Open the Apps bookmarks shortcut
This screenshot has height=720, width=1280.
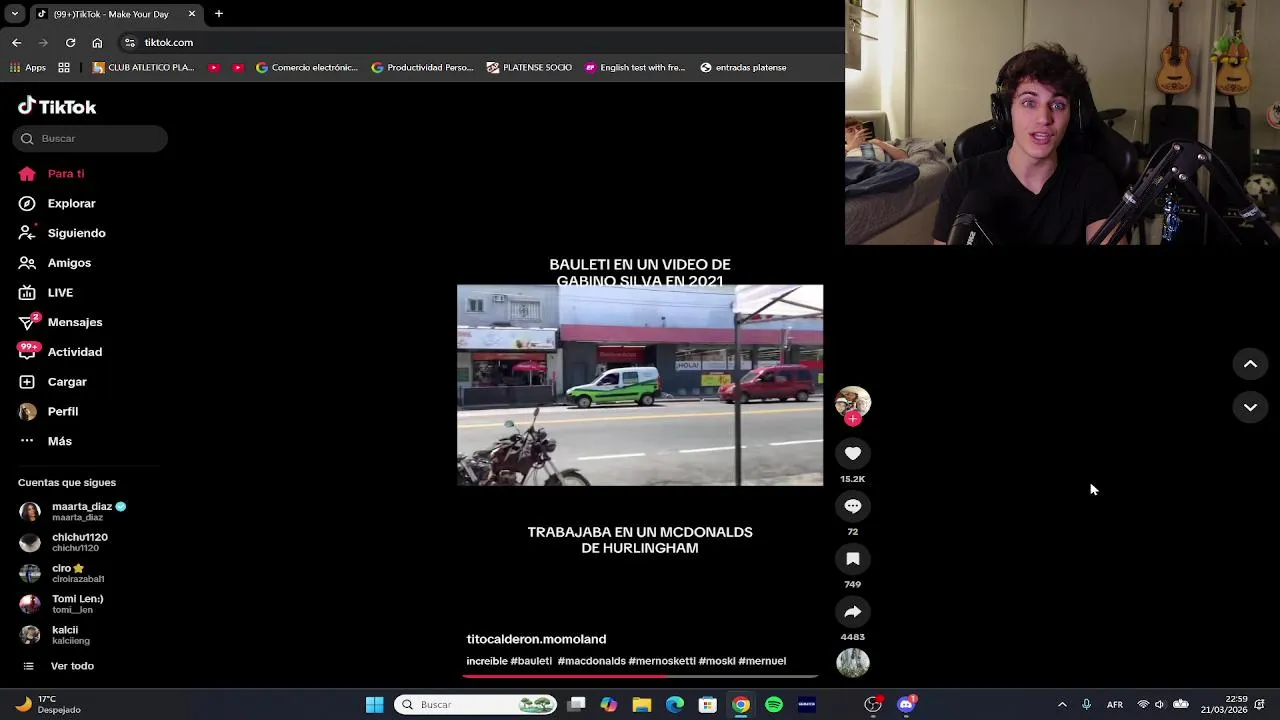point(27,68)
